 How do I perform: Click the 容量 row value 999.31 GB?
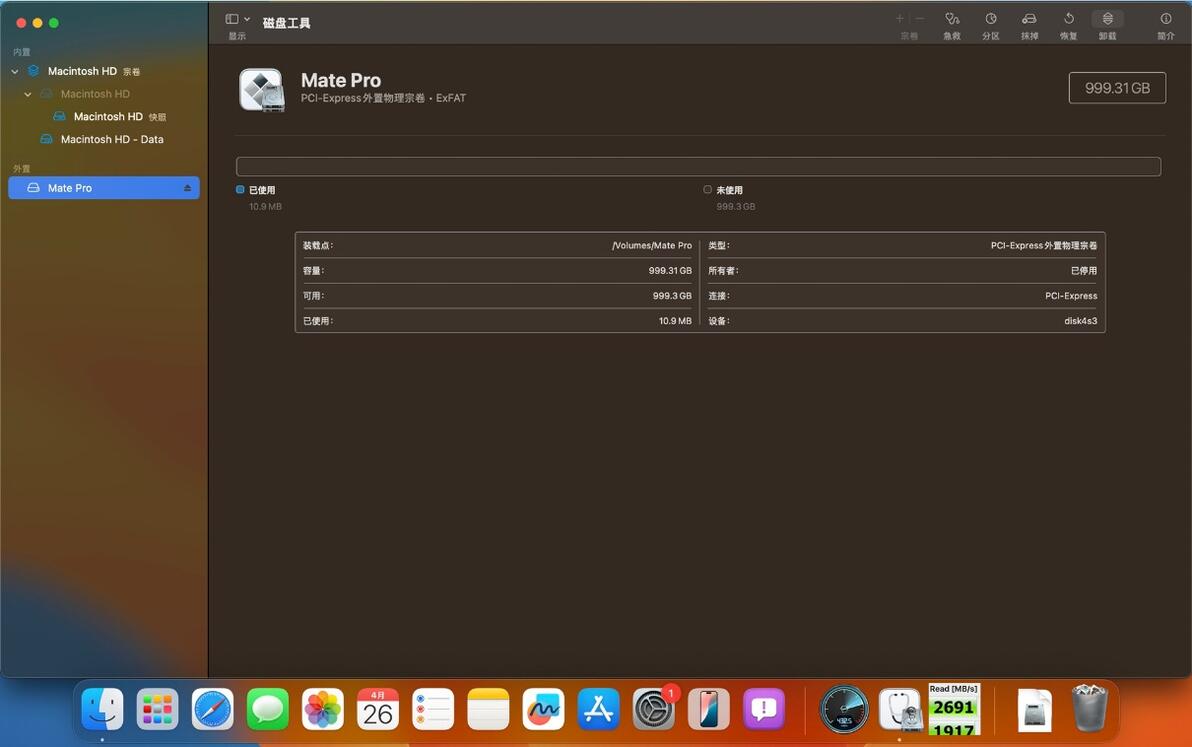[x=670, y=271]
